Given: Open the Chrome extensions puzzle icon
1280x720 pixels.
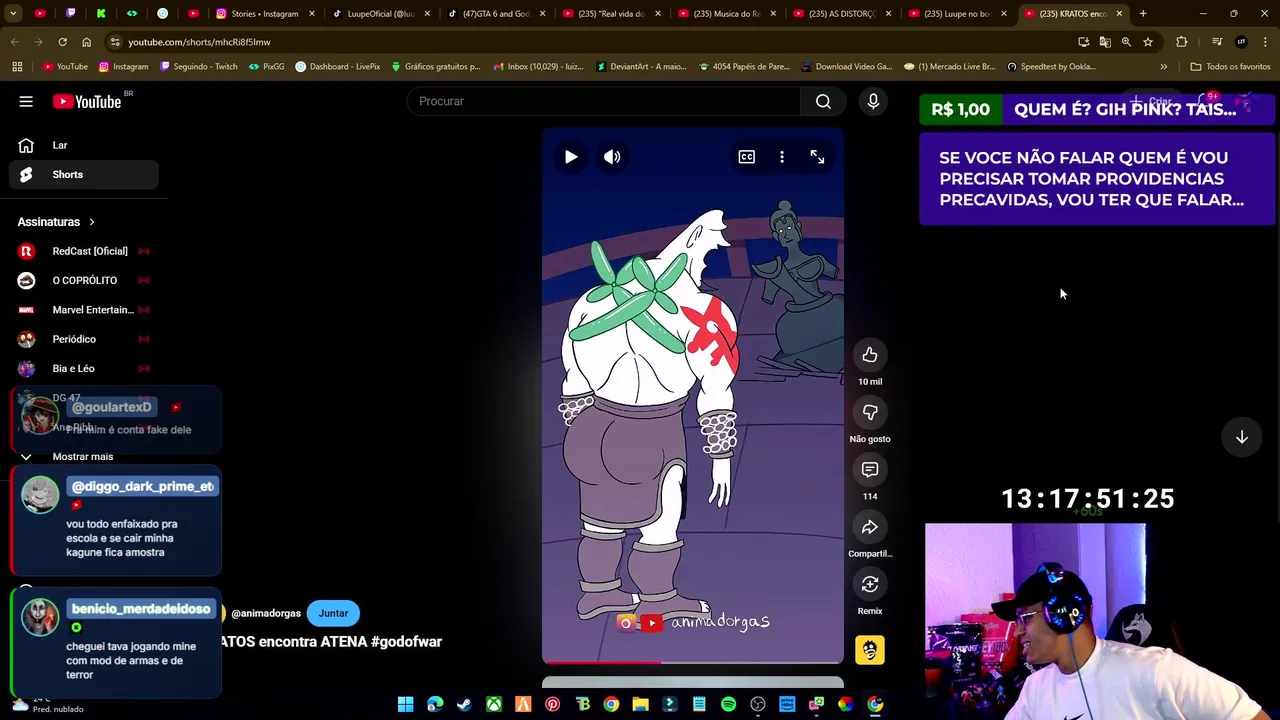Looking at the screenshot, I should [1182, 42].
